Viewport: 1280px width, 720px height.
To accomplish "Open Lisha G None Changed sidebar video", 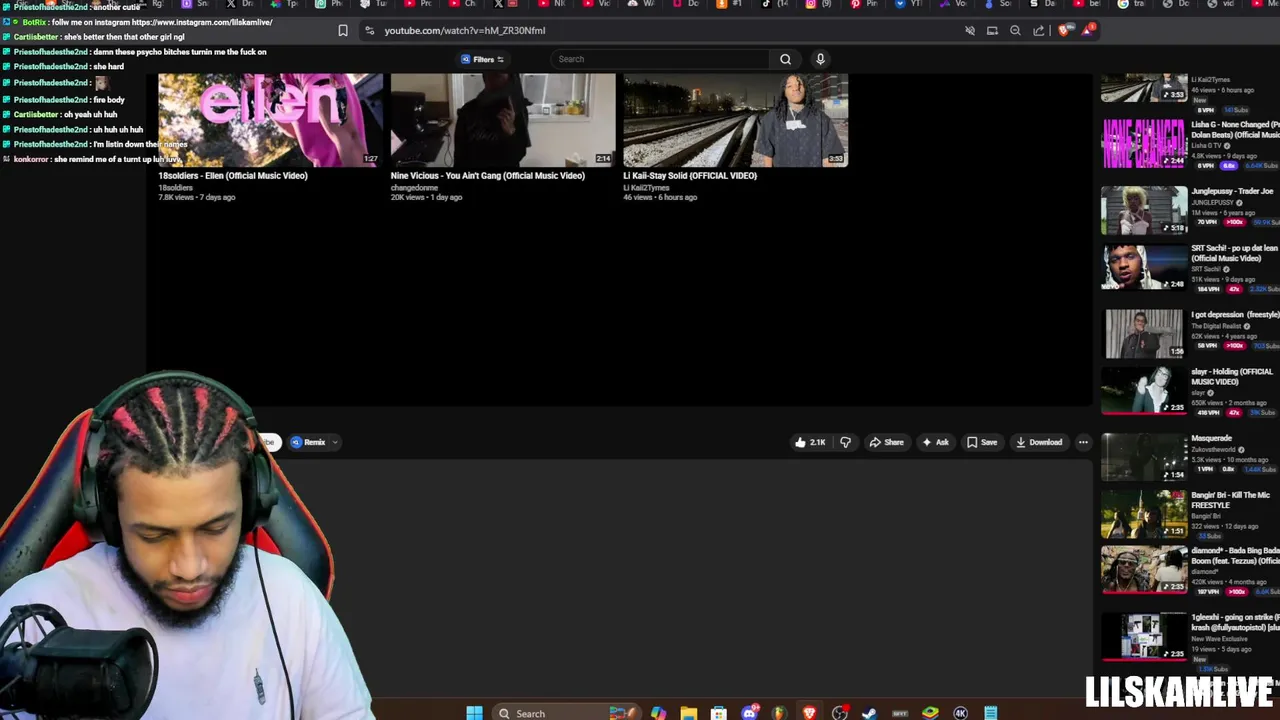I will [1144, 142].
